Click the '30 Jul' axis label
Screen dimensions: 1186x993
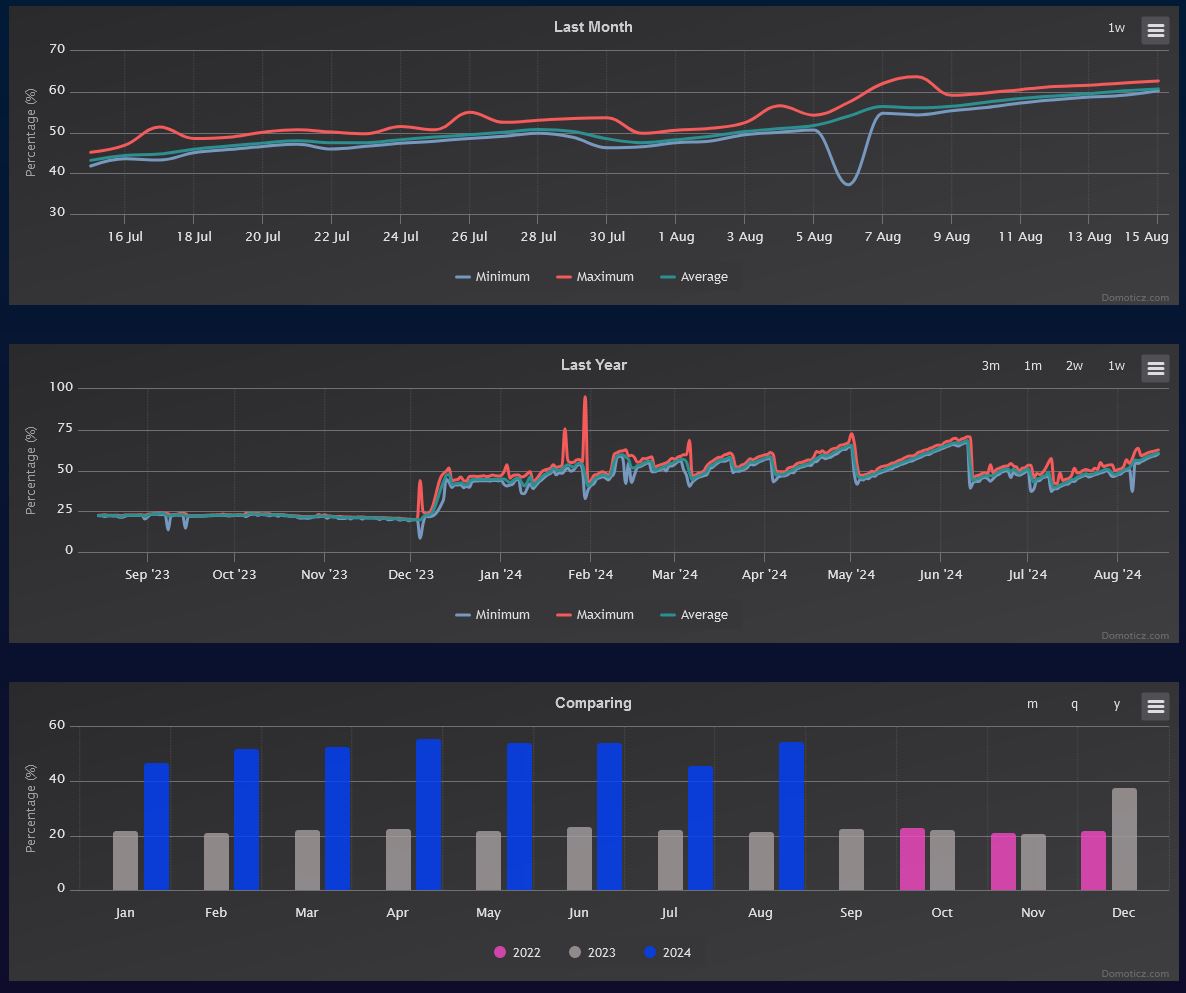point(607,237)
